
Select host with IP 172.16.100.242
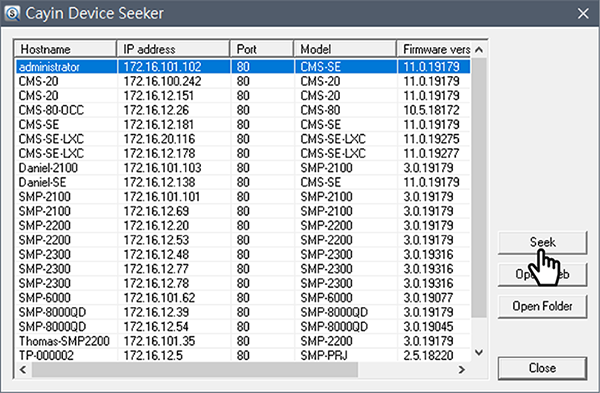point(243,81)
